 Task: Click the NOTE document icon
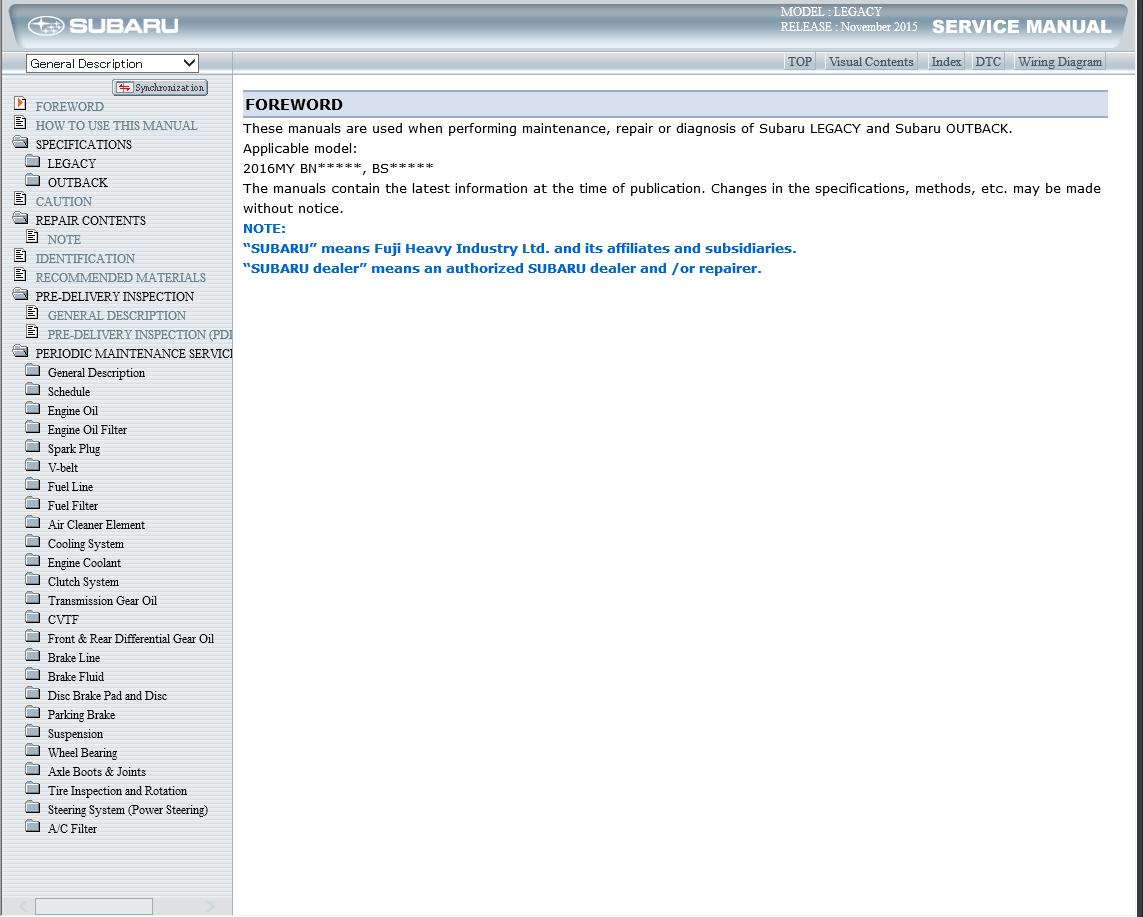[x=32, y=236]
